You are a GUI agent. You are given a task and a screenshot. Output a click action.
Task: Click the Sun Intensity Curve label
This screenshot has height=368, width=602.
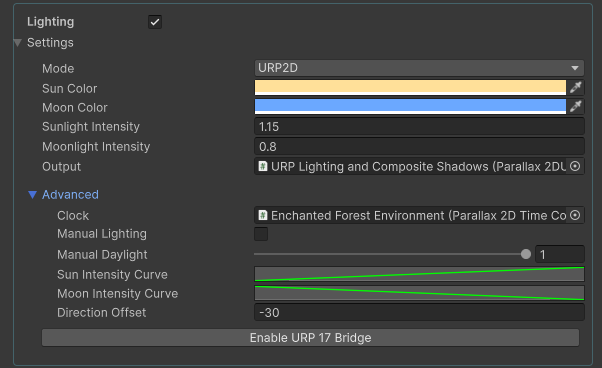tap(112, 275)
